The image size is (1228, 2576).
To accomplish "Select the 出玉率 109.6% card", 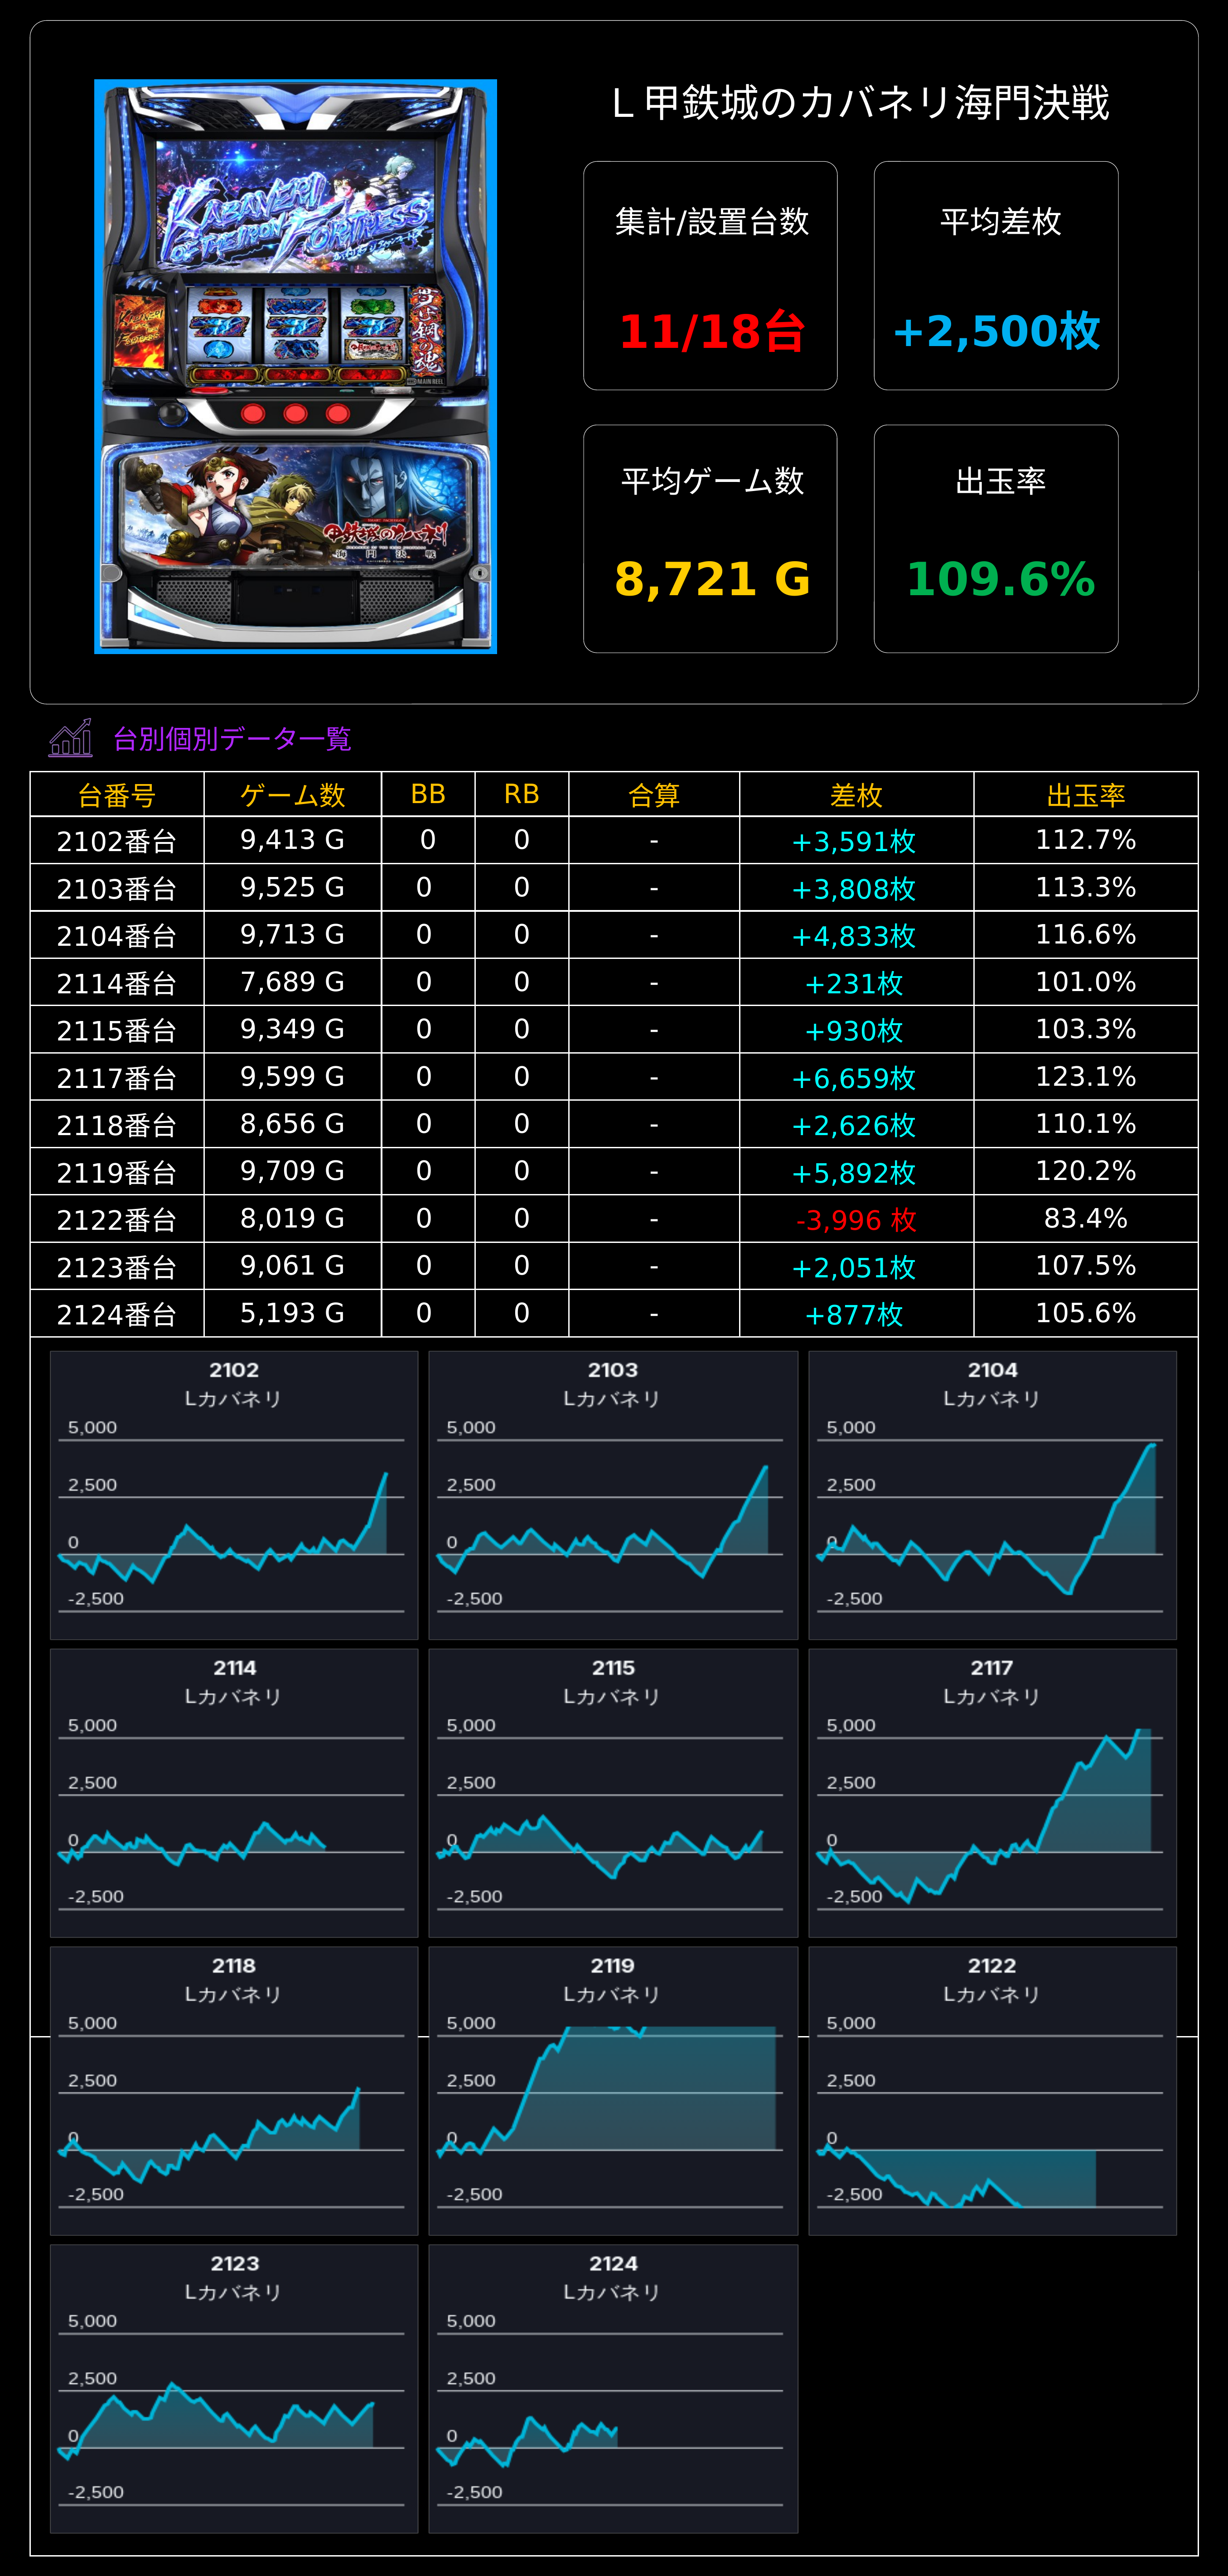I will pyautogui.click(x=996, y=539).
